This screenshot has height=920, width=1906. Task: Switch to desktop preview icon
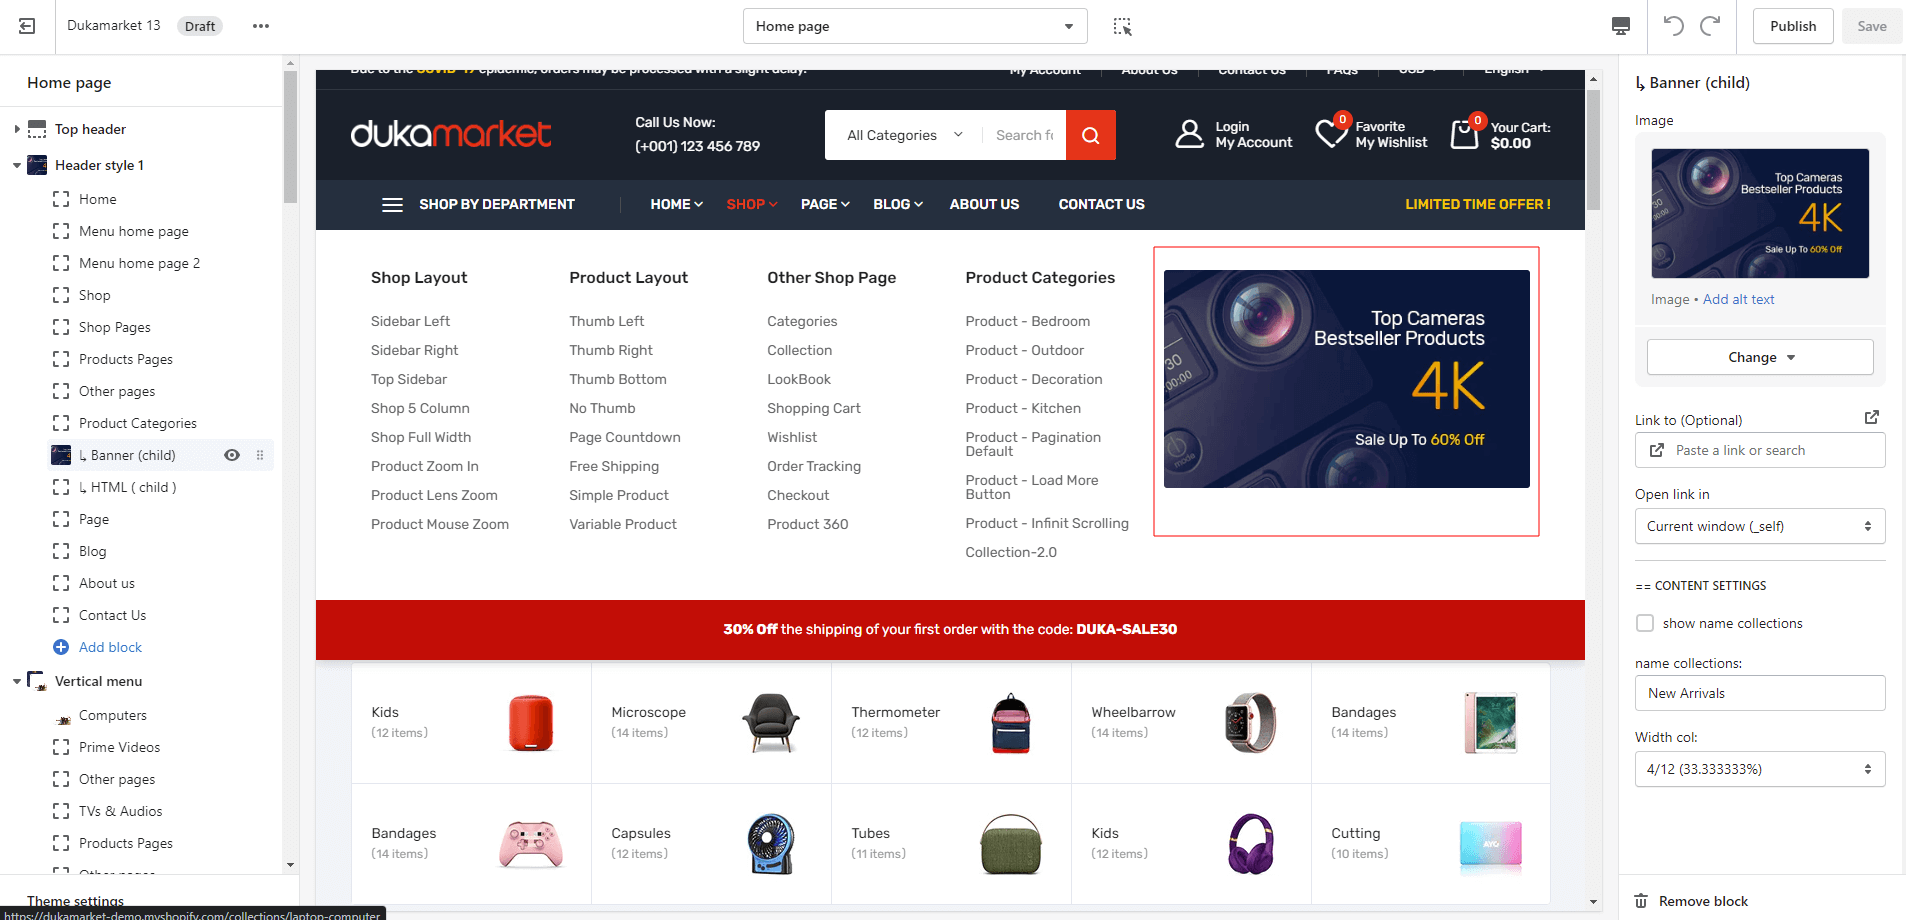coord(1621,26)
